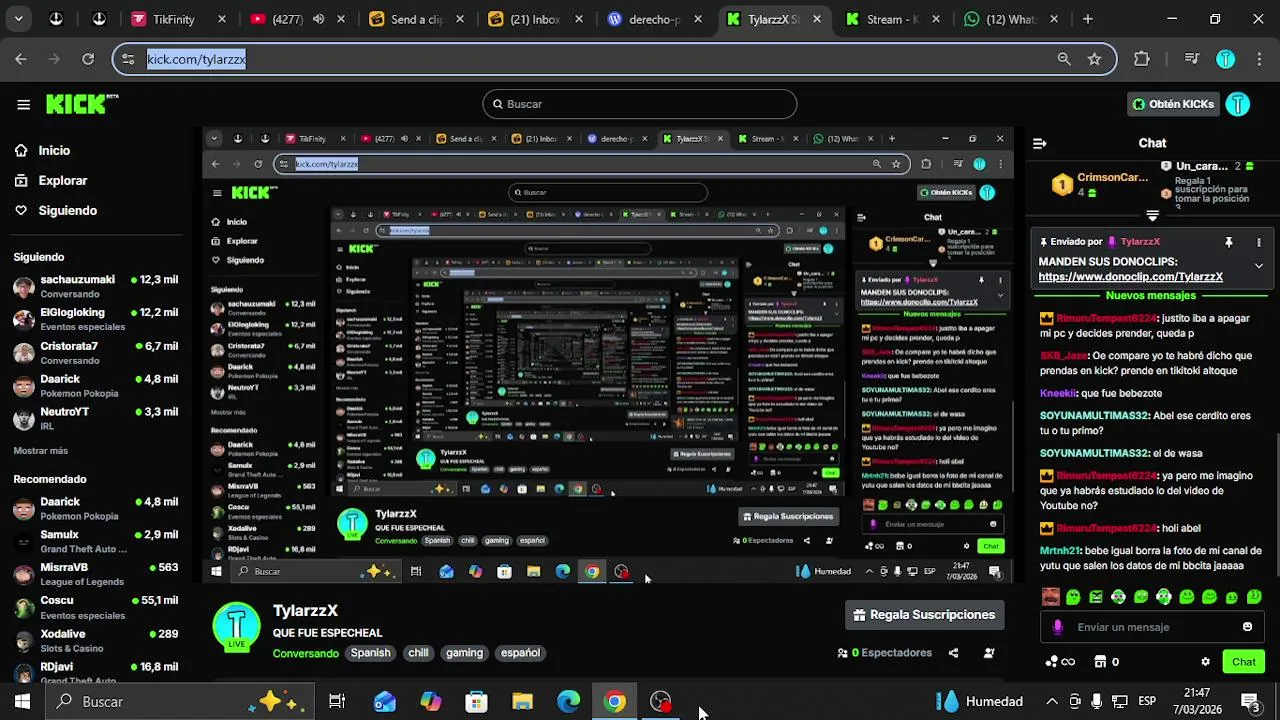Click the user avatar in Kick header
The width and height of the screenshot is (1280, 720).
tap(1238, 104)
